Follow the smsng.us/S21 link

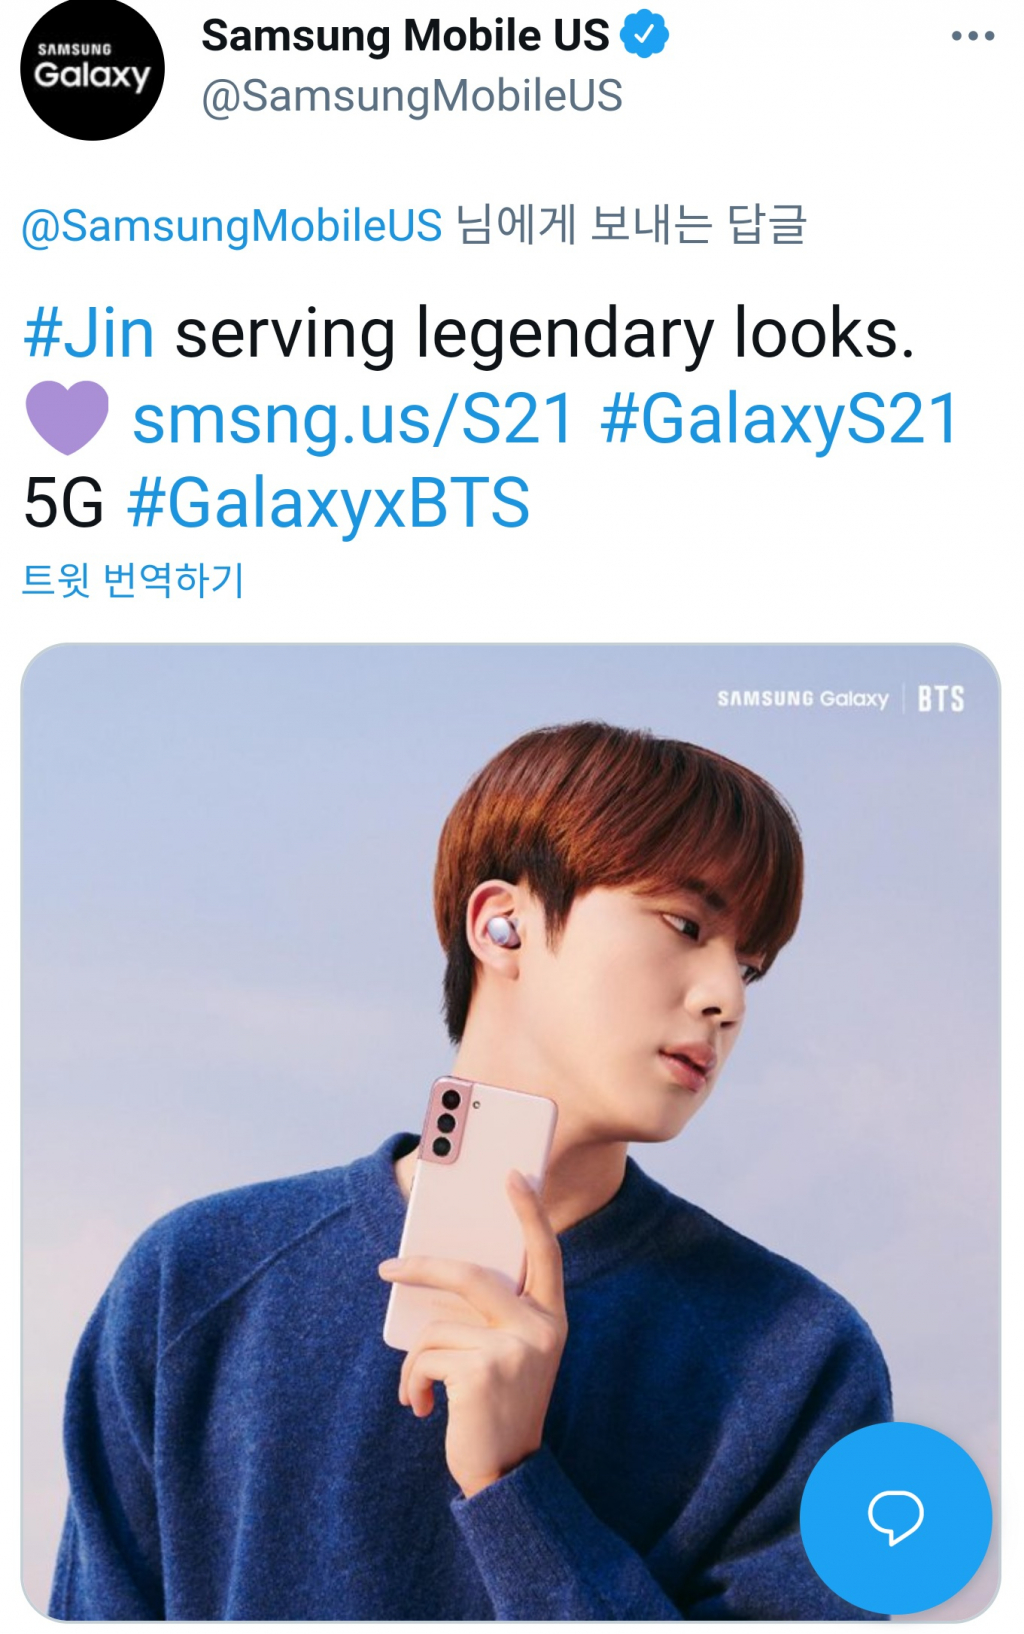[354, 418]
